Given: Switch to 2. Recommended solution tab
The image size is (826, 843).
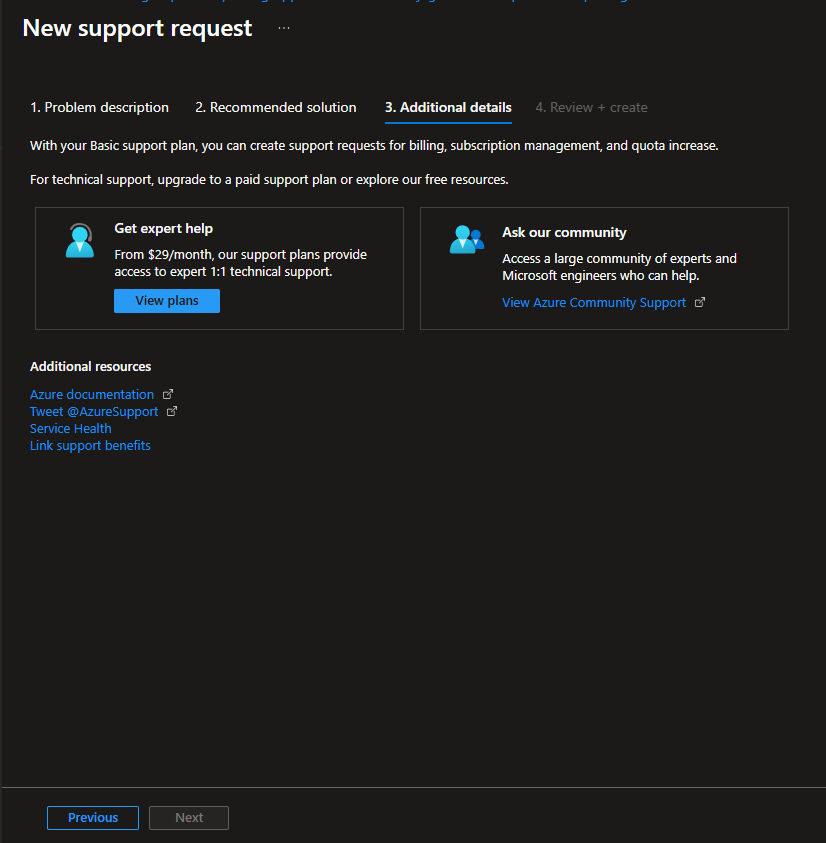Looking at the screenshot, I should pos(276,108).
